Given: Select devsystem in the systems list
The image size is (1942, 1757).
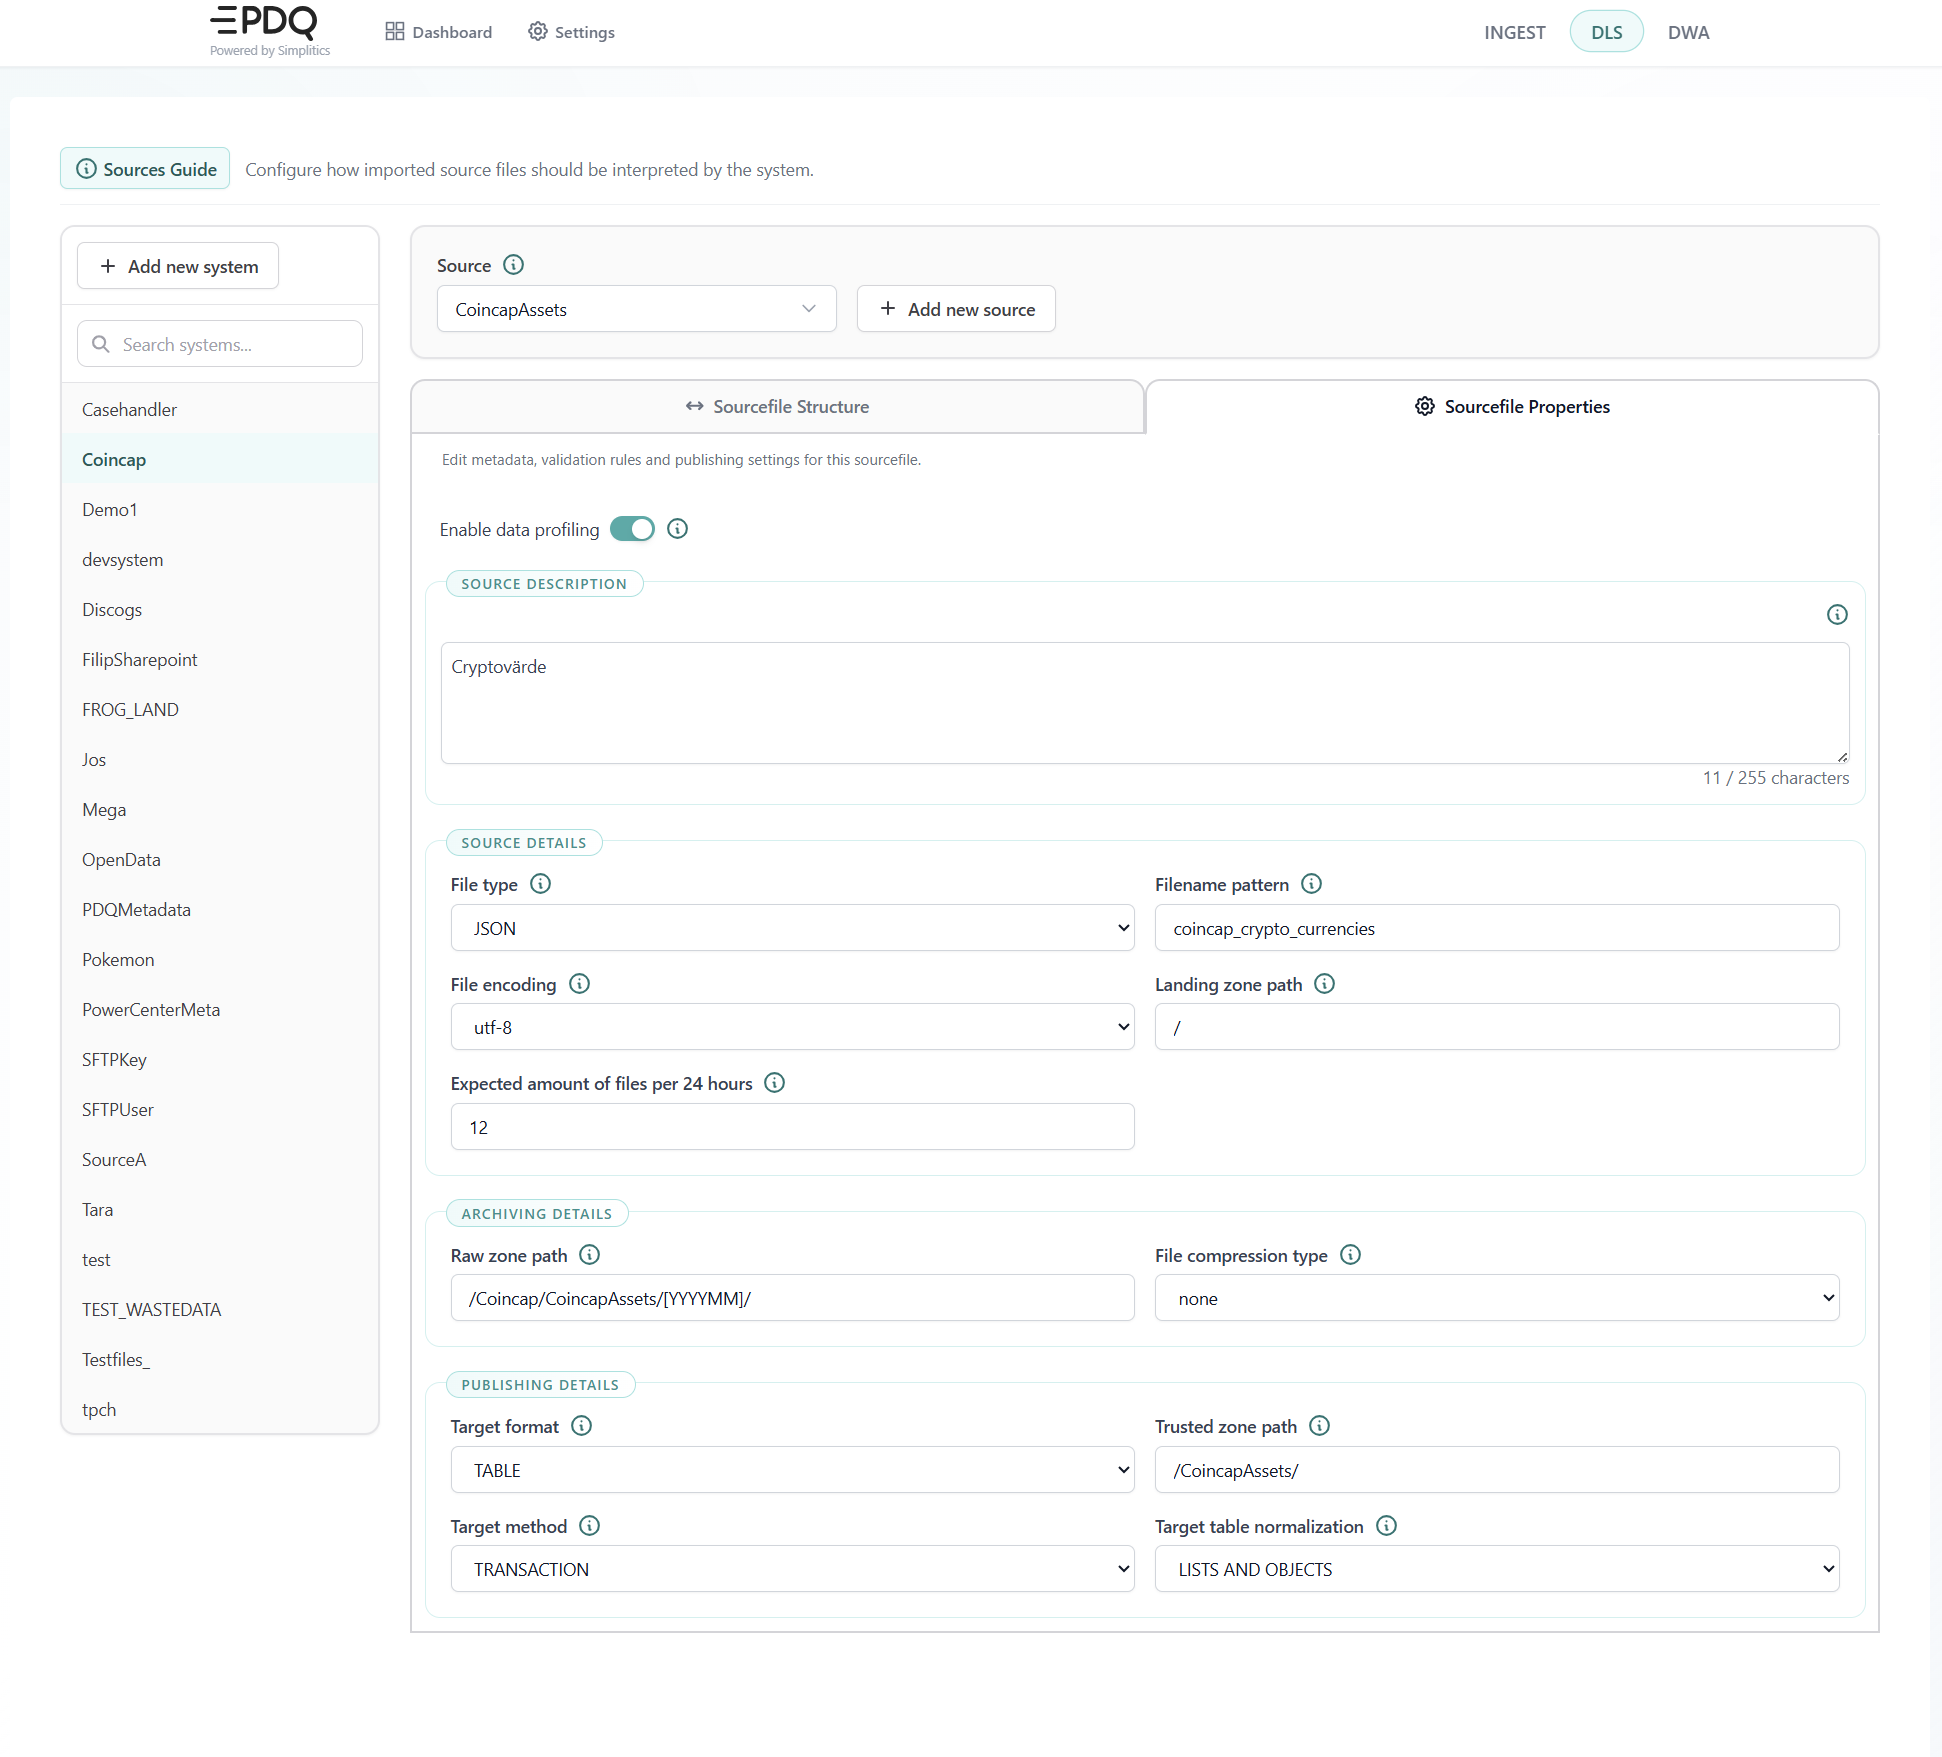Looking at the screenshot, I should coord(220,559).
